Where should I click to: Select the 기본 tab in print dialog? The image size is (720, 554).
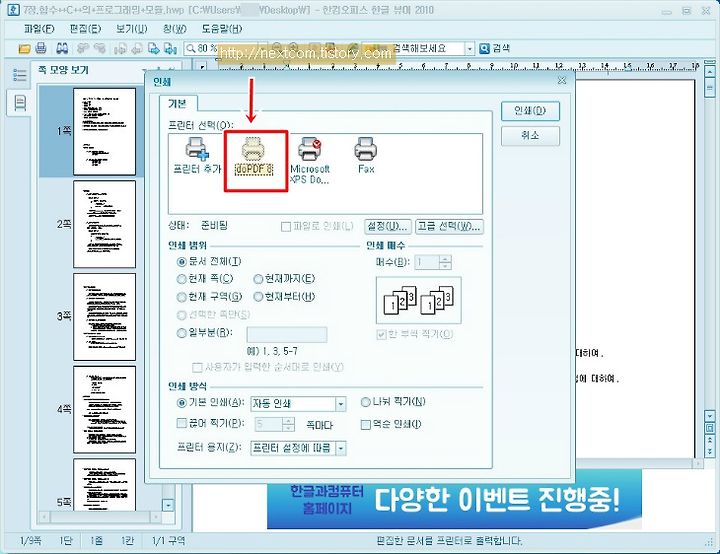point(177,104)
